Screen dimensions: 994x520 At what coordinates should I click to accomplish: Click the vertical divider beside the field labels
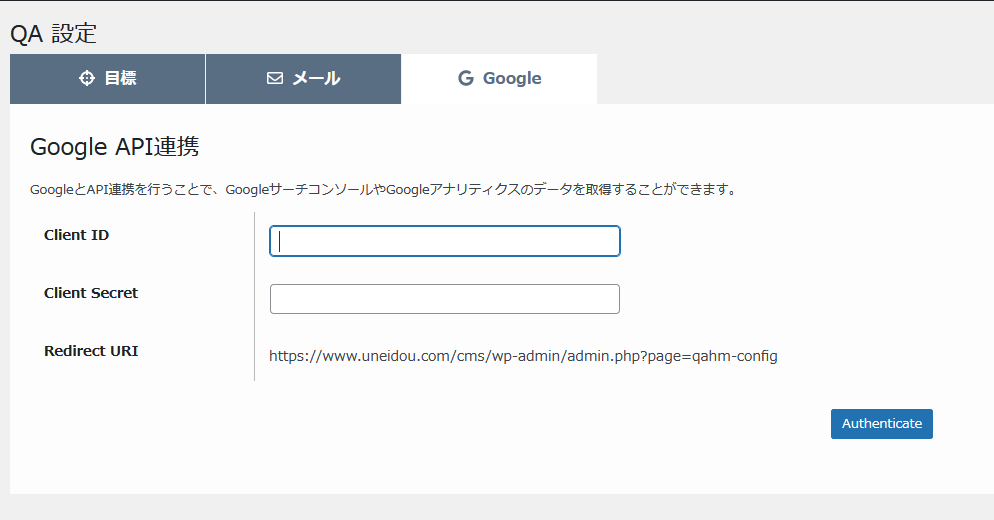point(254,296)
